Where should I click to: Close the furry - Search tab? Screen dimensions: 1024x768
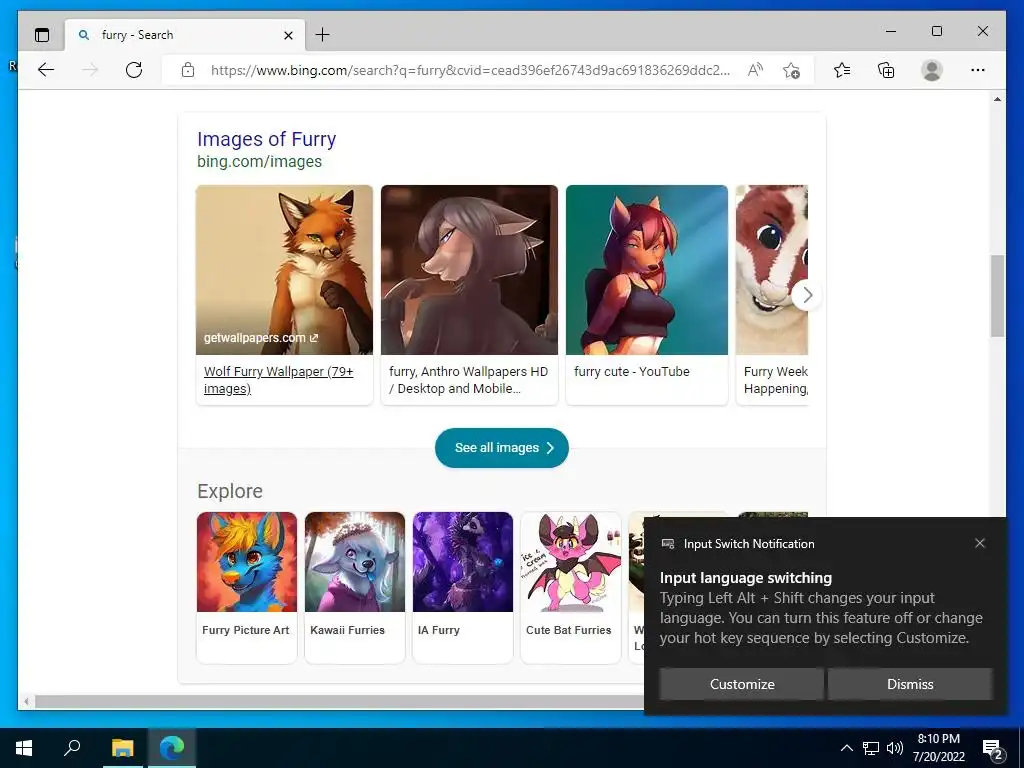click(288, 35)
